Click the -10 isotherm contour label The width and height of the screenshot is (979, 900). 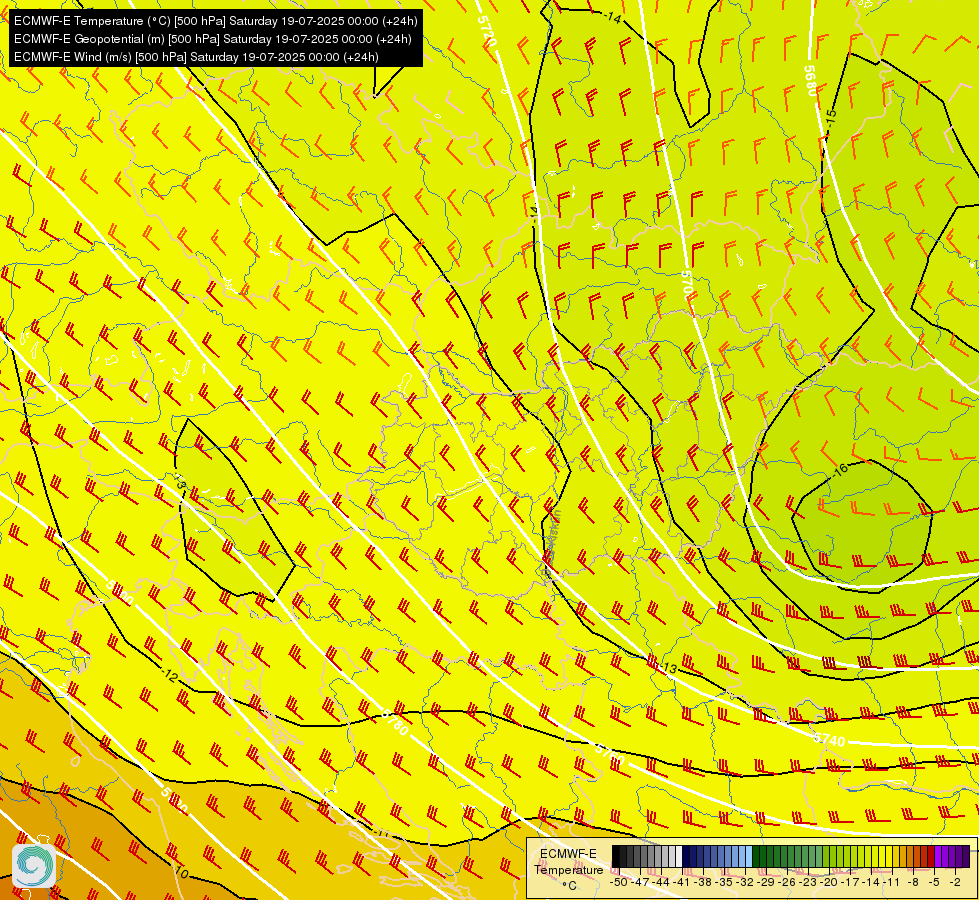tap(180, 872)
